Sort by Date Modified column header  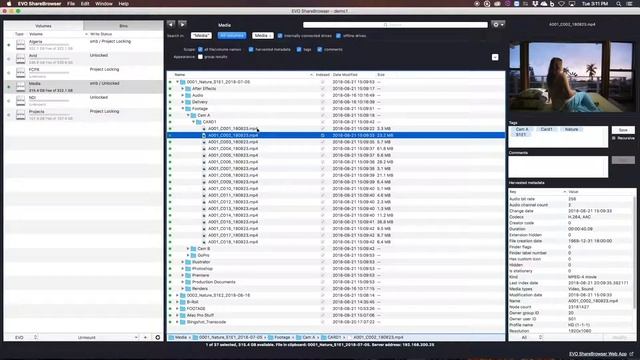tap(345, 75)
